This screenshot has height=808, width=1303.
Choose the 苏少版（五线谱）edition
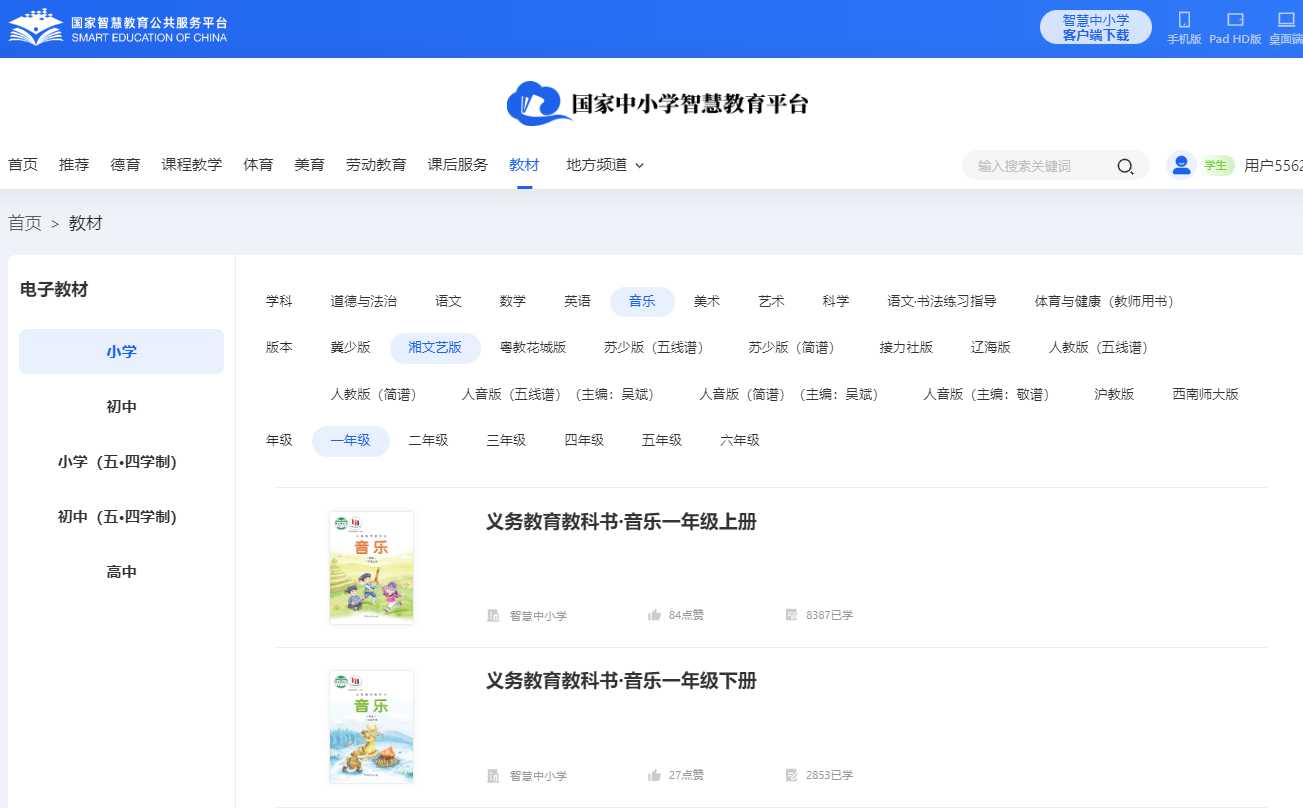[657, 348]
